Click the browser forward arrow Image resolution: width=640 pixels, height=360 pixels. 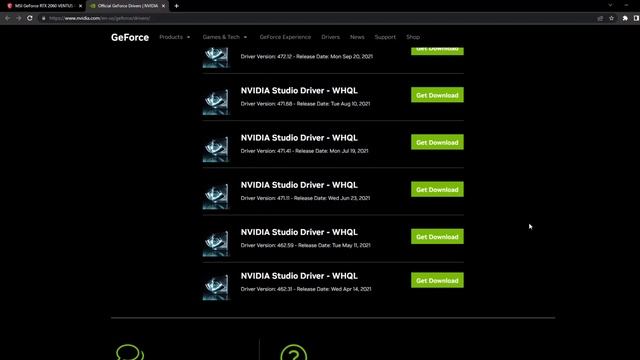[18, 18]
